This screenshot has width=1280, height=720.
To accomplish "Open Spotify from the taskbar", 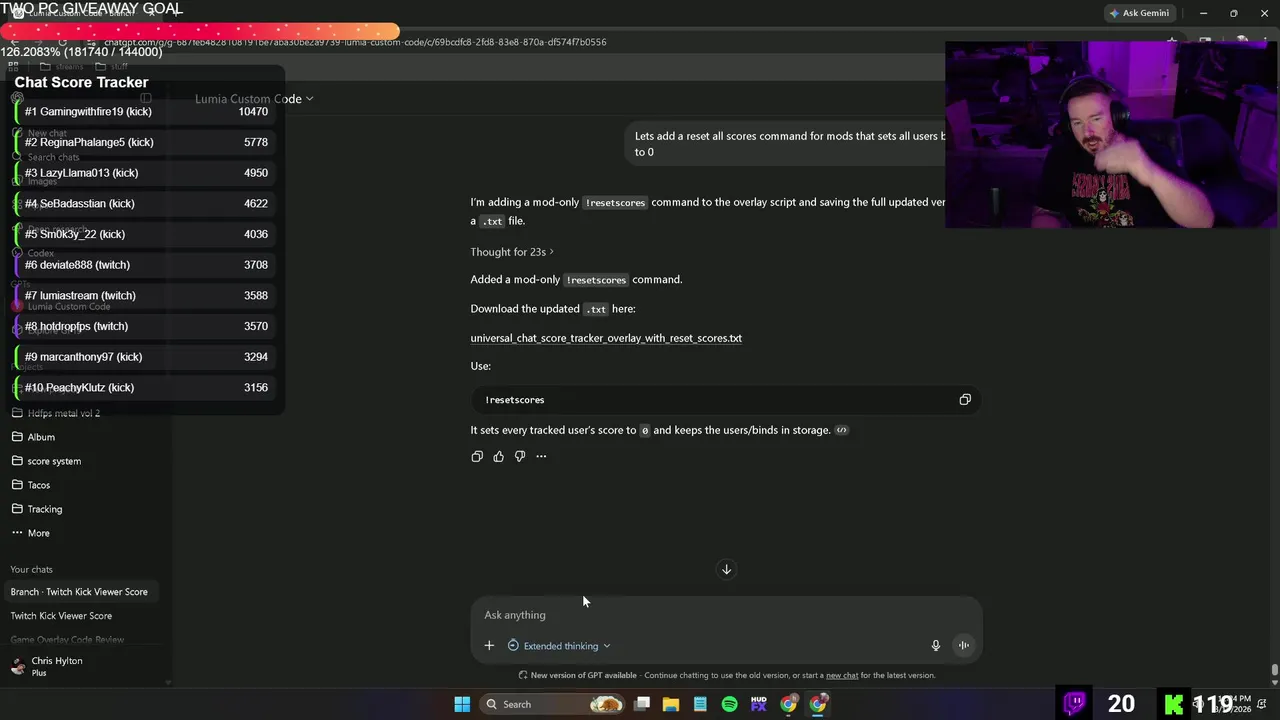I will point(729,704).
